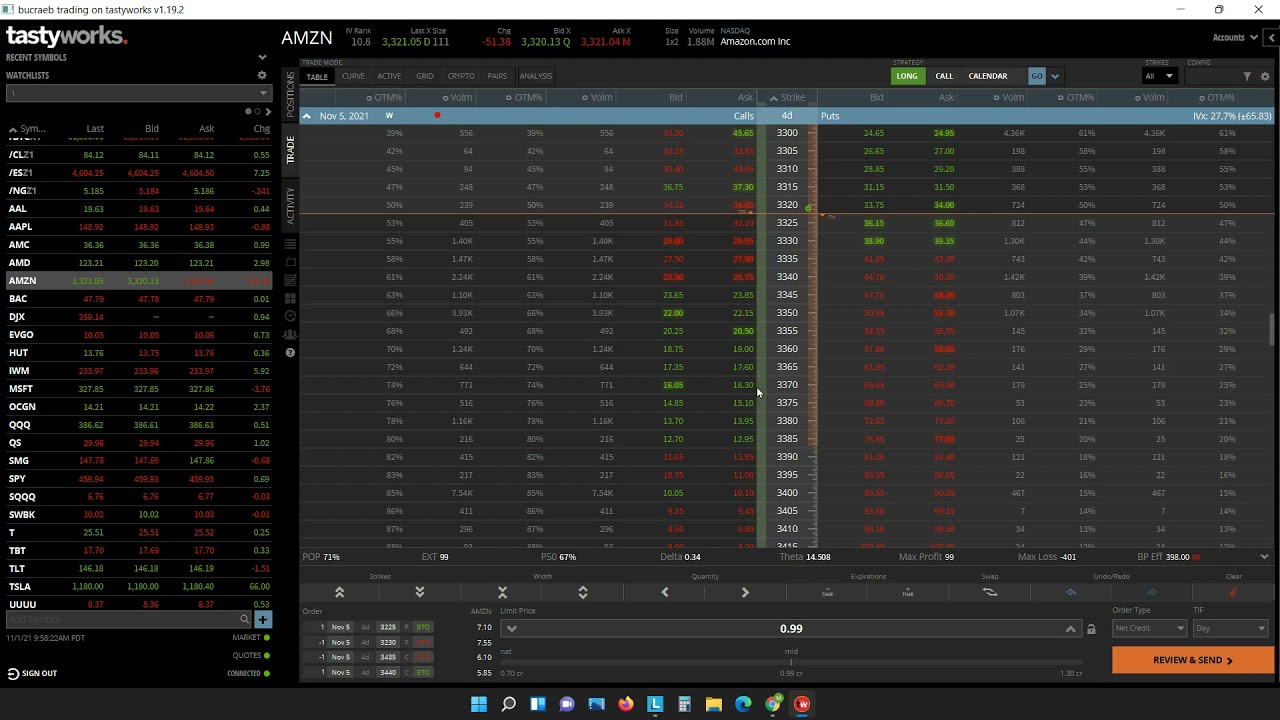Open Strikes All dropdown
The height and width of the screenshot is (720, 1280).
(x=1159, y=76)
